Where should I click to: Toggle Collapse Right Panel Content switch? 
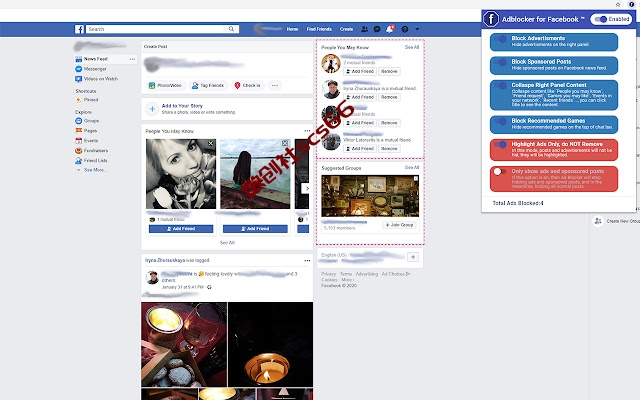pos(500,86)
